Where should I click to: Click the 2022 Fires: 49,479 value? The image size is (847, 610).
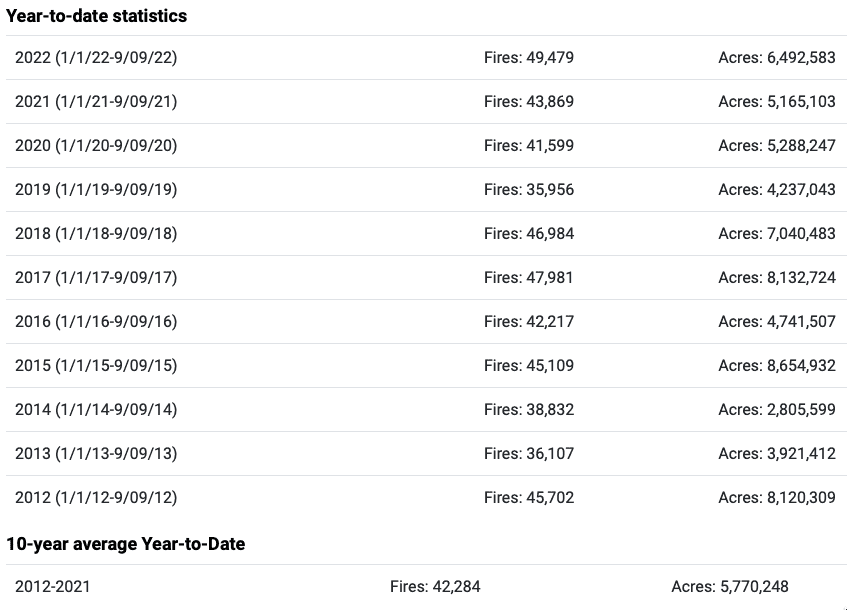(529, 57)
